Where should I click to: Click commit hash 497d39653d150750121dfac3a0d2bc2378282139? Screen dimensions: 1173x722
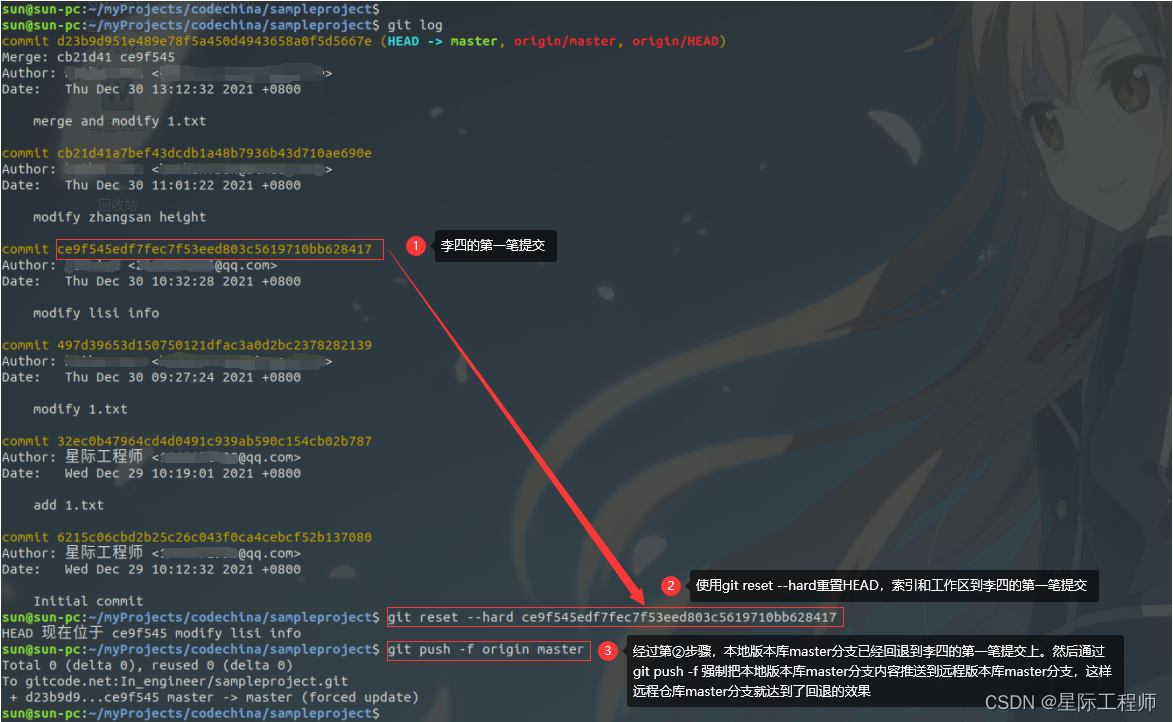[x=214, y=345]
